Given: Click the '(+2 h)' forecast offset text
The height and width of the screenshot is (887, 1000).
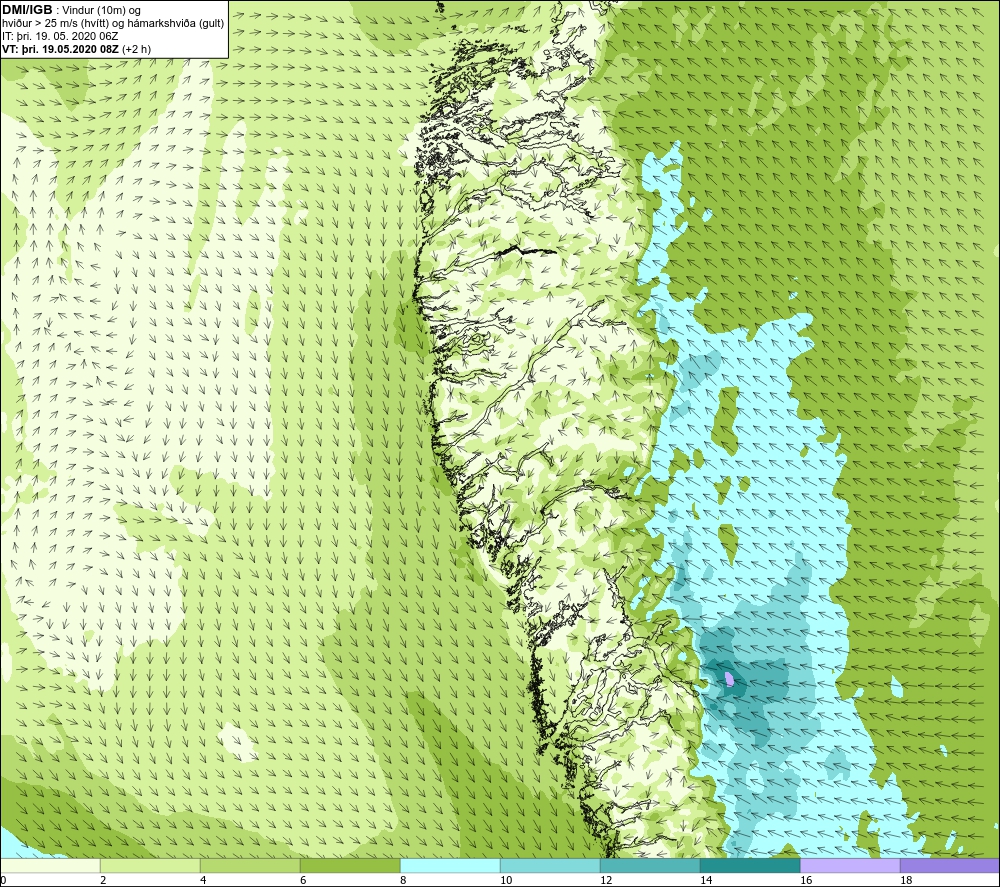Looking at the screenshot, I should (136, 49).
